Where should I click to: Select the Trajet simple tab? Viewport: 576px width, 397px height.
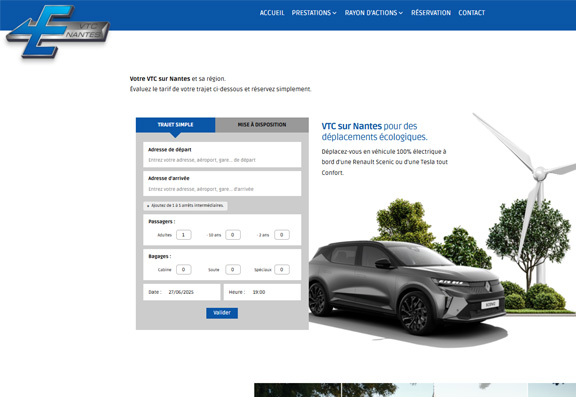tap(176, 125)
